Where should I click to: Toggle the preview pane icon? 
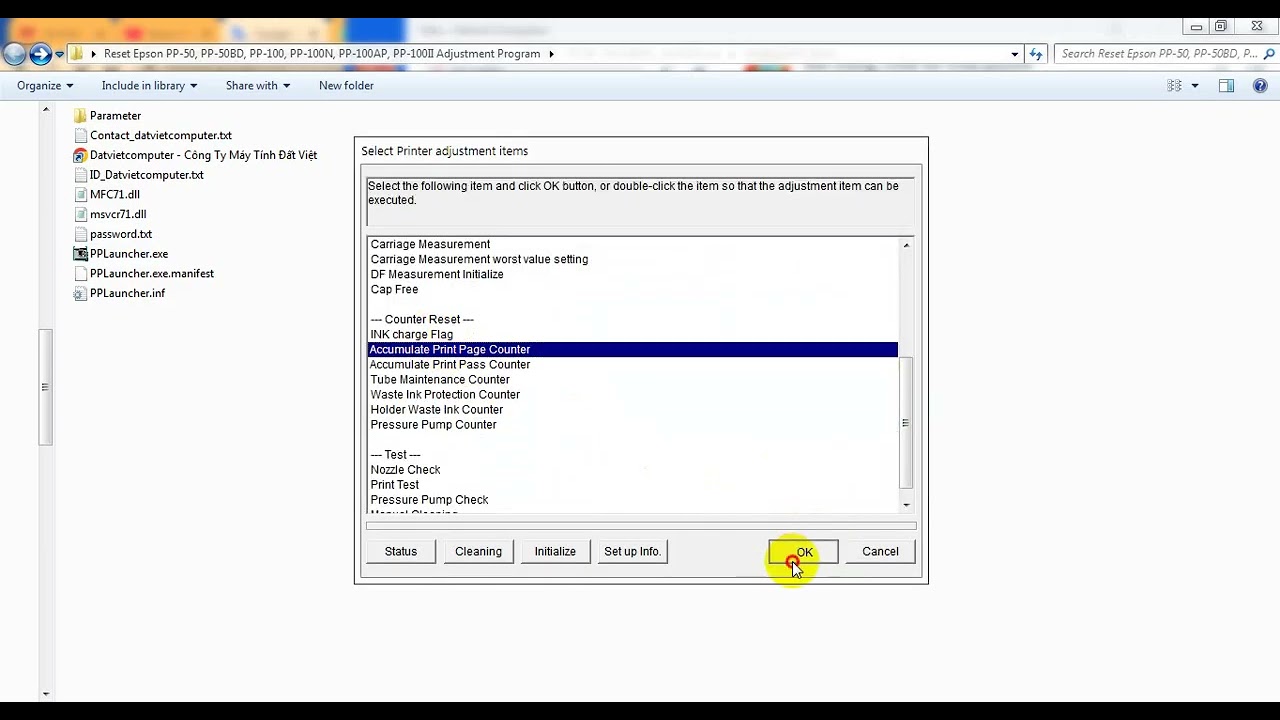[x=1226, y=86]
